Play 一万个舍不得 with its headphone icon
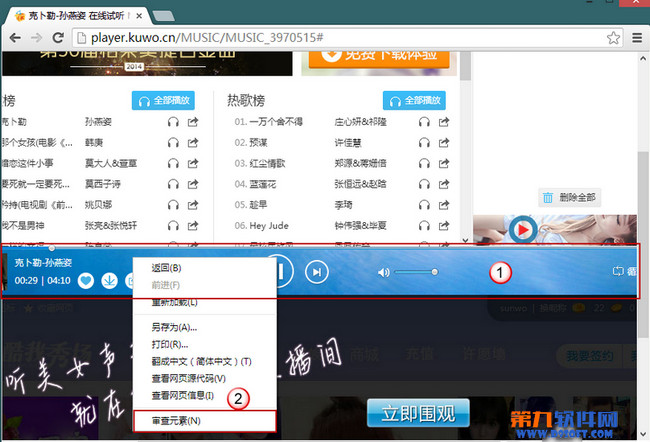Image resolution: width=650 pixels, height=442 pixels. (x=424, y=122)
